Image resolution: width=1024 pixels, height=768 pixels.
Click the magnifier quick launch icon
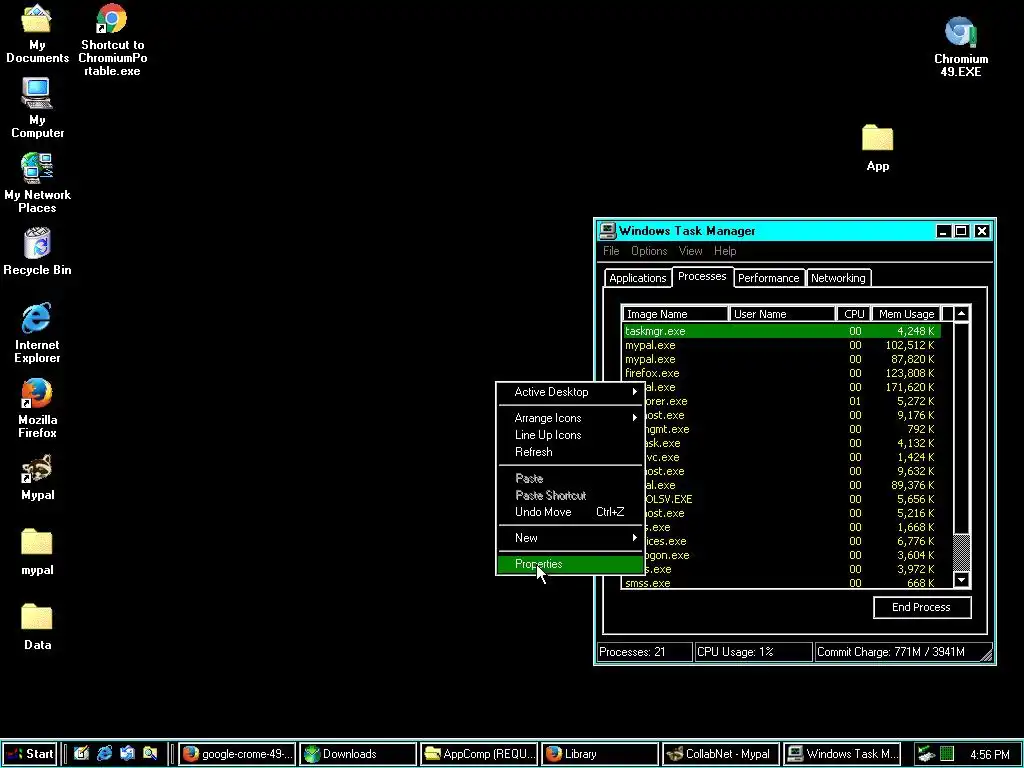150,754
